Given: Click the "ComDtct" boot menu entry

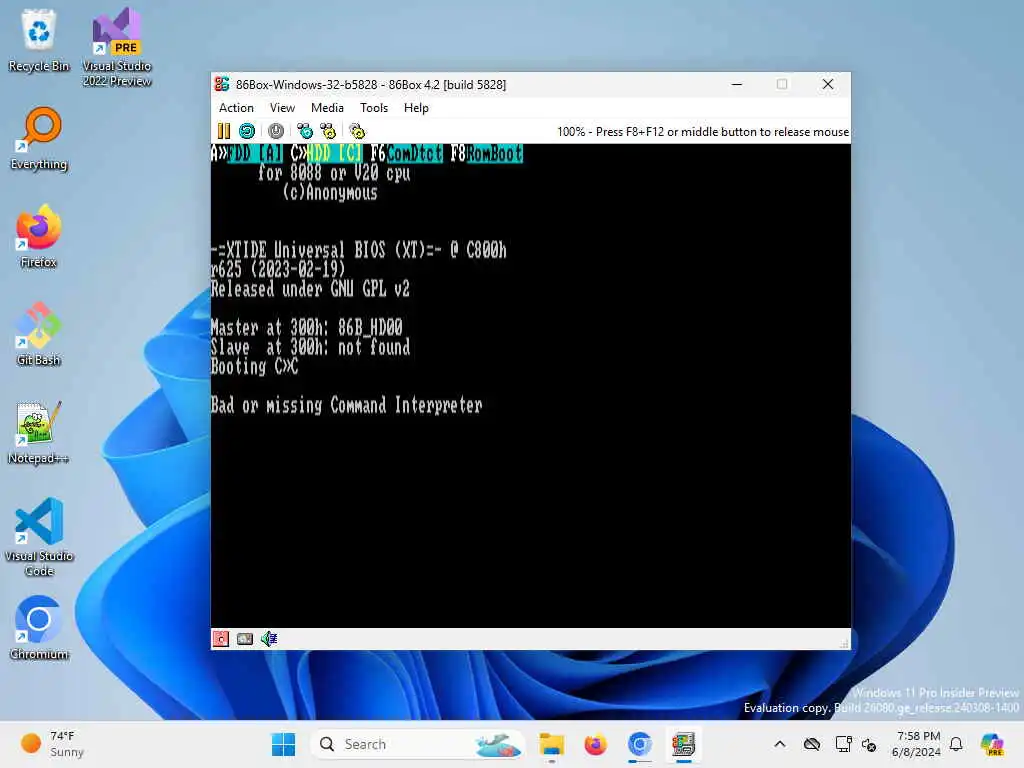Looking at the screenshot, I should pyautogui.click(x=415, y=153).
